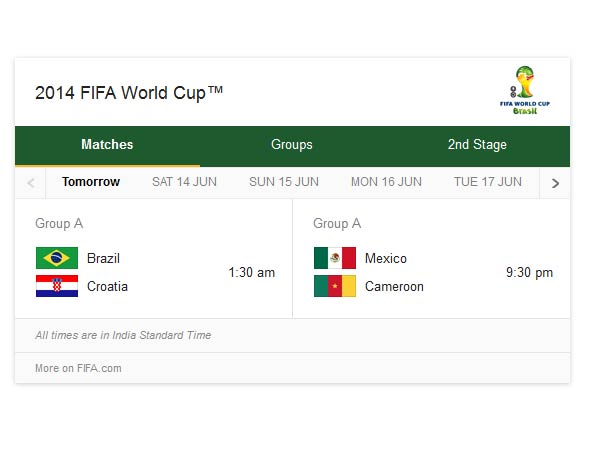Open the Mexico vs Cameroon 9:30 pm match
This screenshot has height=450, width=600.
529,272
